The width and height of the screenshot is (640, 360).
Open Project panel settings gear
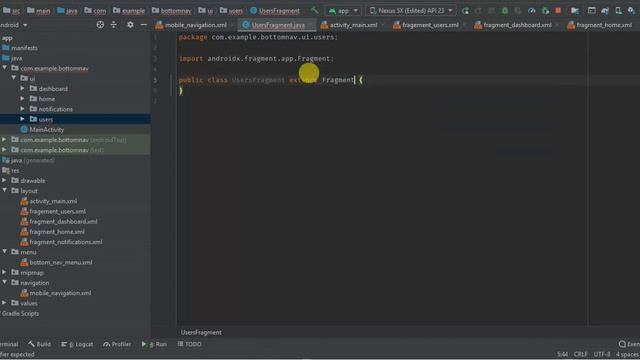[x=130, y=25]
